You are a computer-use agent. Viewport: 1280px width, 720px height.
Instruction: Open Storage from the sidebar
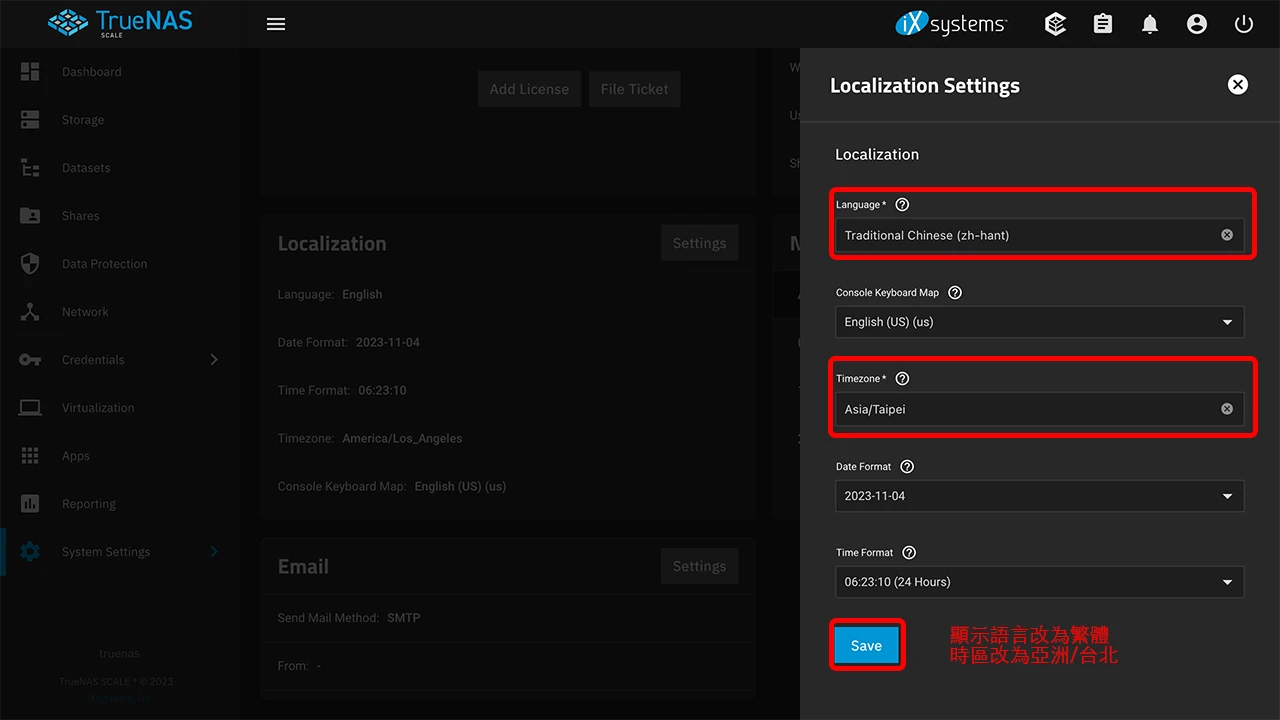click(83, 120)
